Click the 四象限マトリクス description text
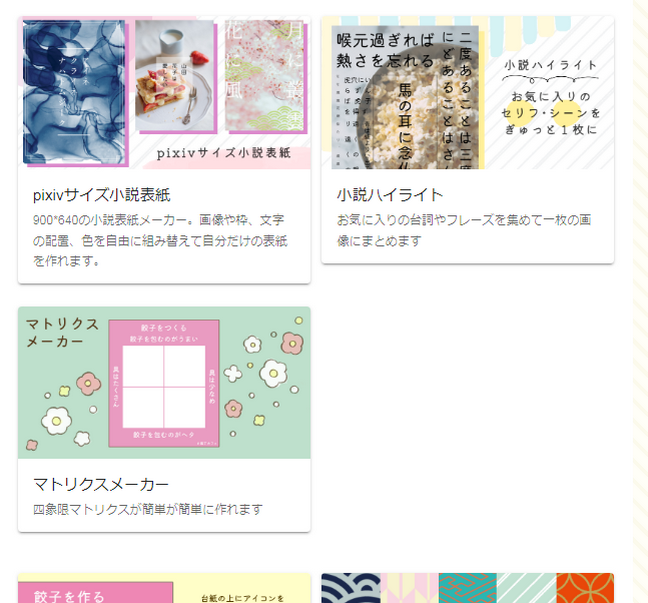This screenshot has width=648, height=603. (148, 509)
